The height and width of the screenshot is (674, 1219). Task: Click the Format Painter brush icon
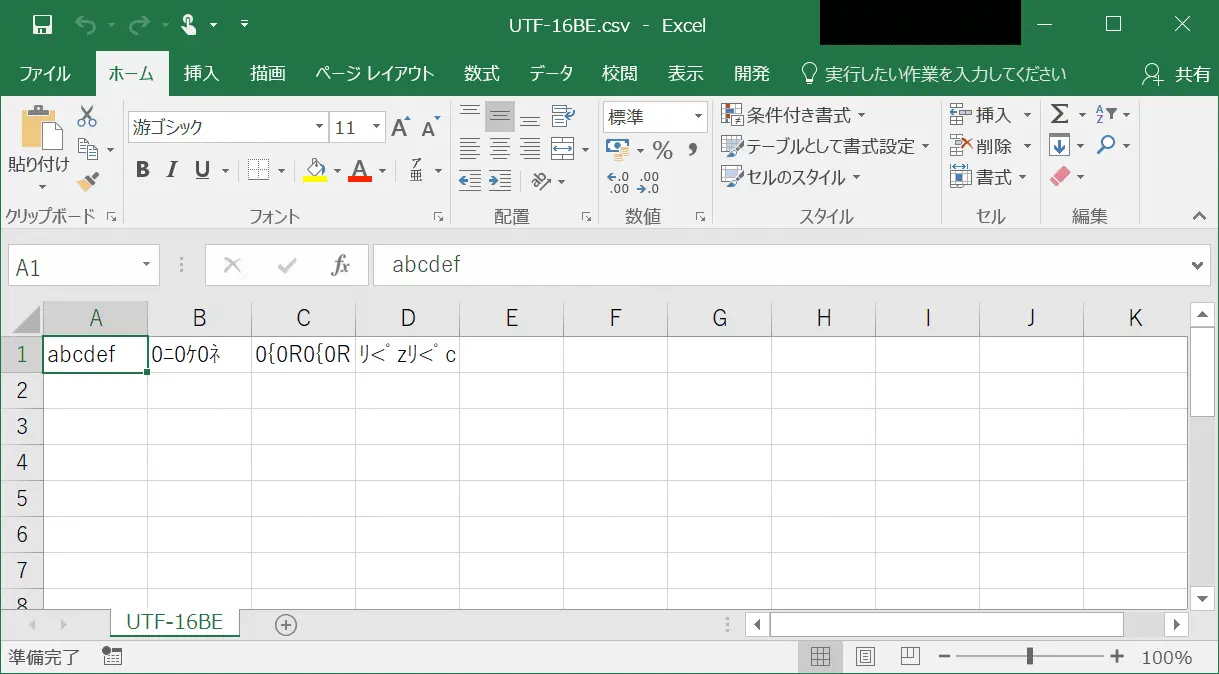tap(87, 181)
